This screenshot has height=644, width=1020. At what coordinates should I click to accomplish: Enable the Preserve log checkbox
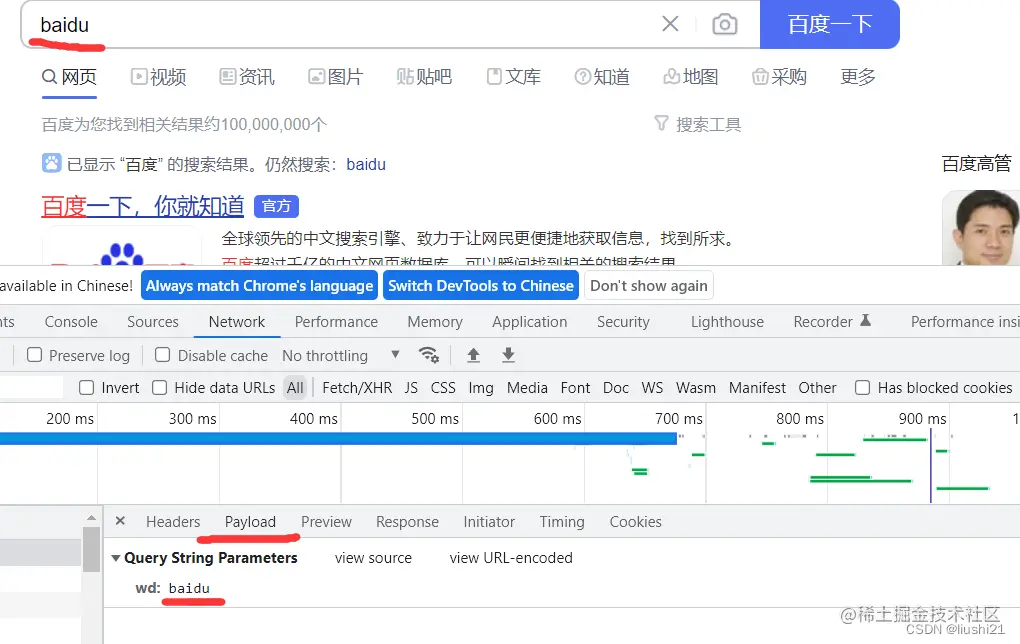(x=35, y=355)
